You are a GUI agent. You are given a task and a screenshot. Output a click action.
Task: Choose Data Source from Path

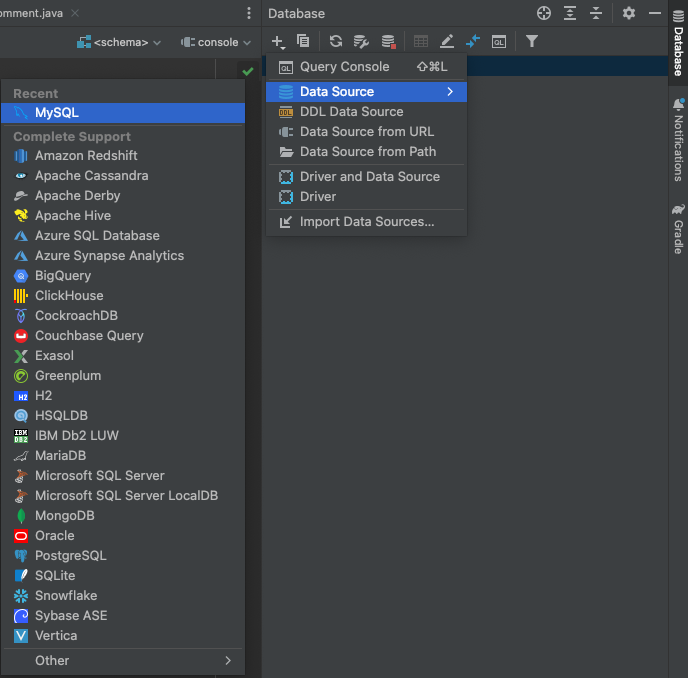click(366, 152)
